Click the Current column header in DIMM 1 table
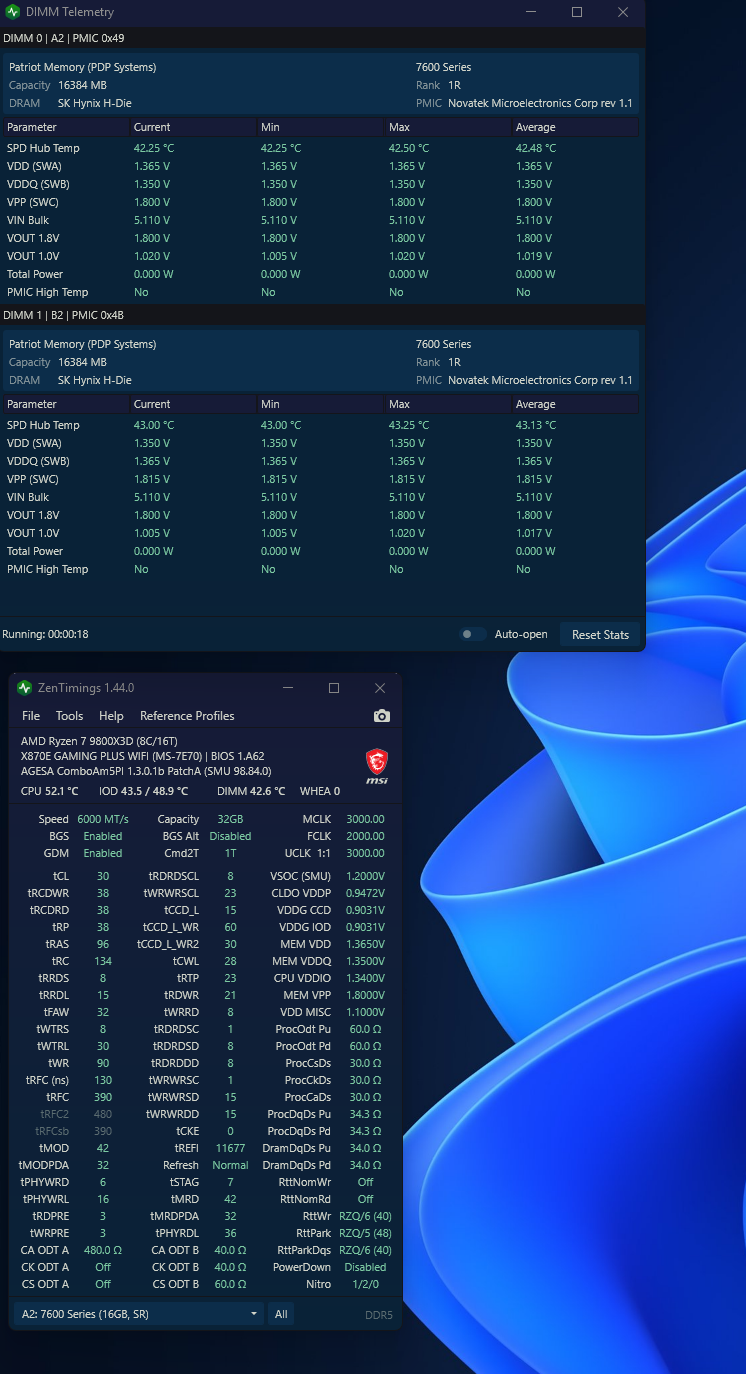 (193, 404)
